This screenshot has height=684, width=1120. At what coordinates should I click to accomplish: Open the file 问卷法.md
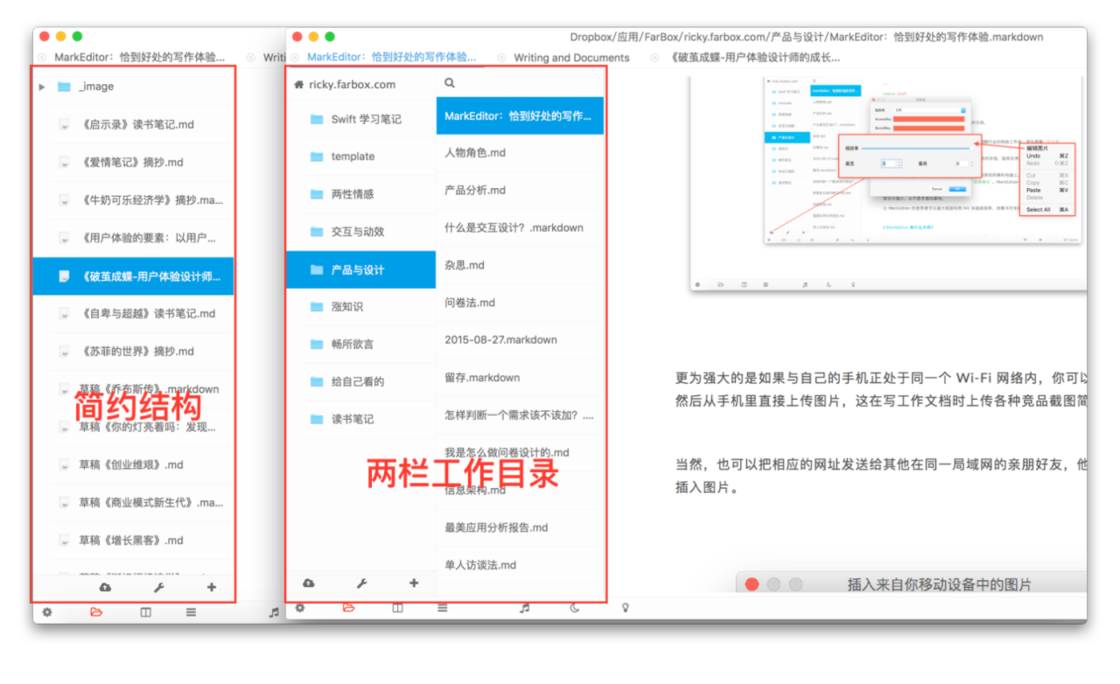tap(520, 303)
